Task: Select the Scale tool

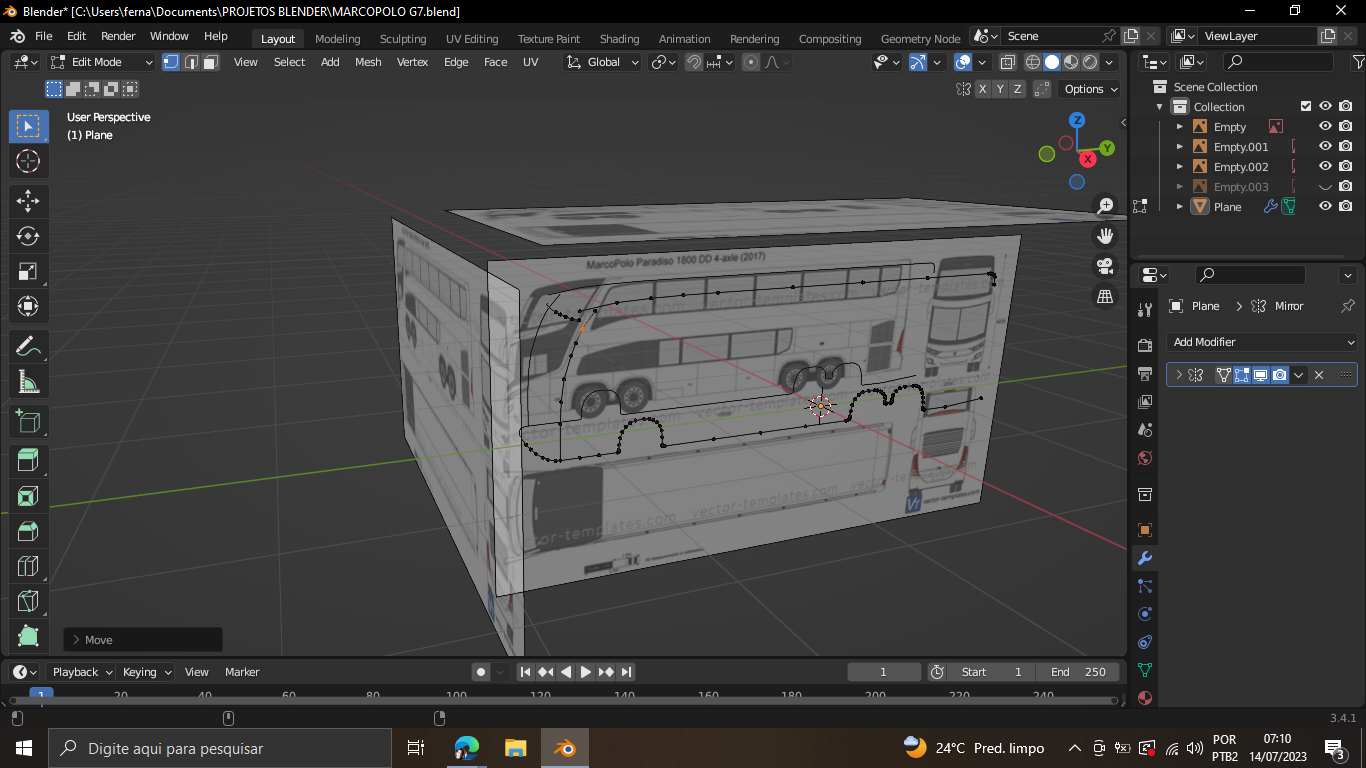Action: coord(28,271)
